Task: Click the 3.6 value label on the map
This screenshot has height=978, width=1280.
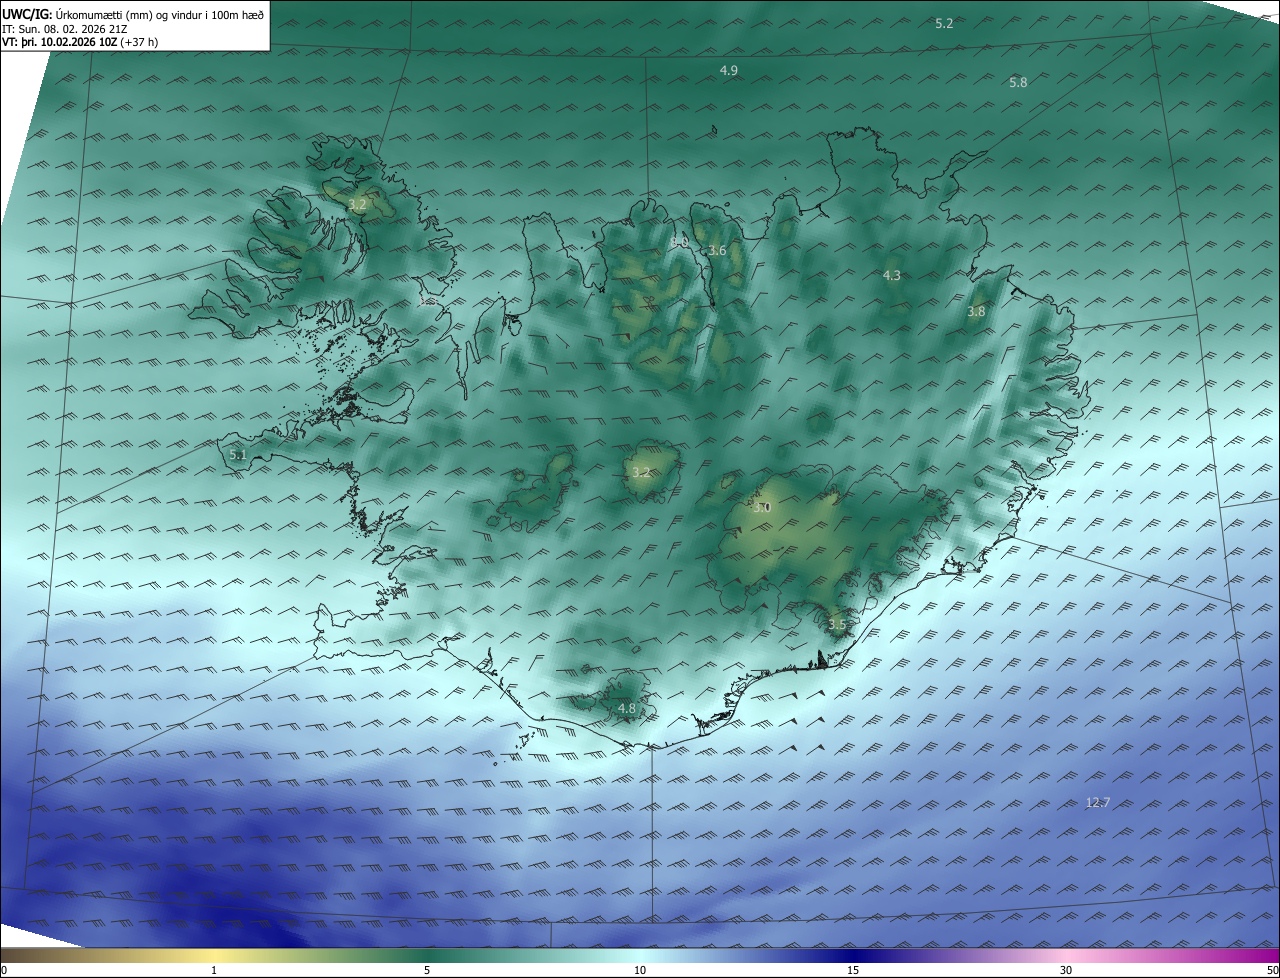Action: (717, 250)
